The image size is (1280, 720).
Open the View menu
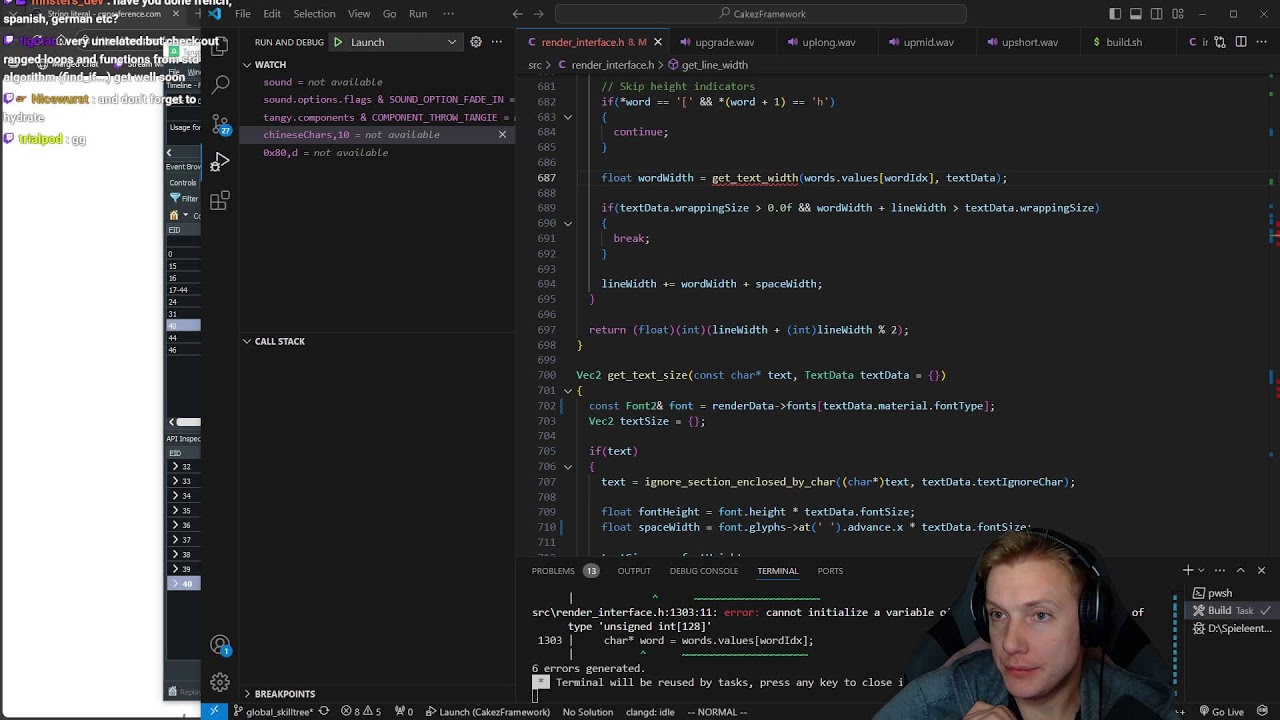359,14
